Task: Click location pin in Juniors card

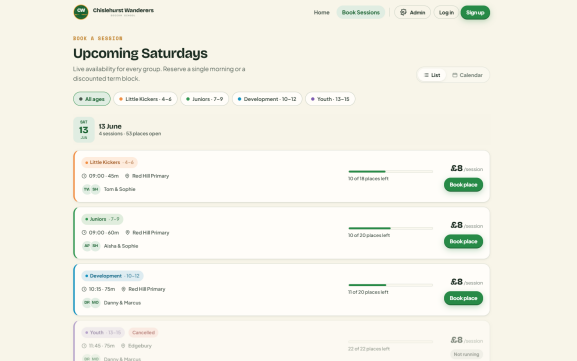Action: coord(127,233)
